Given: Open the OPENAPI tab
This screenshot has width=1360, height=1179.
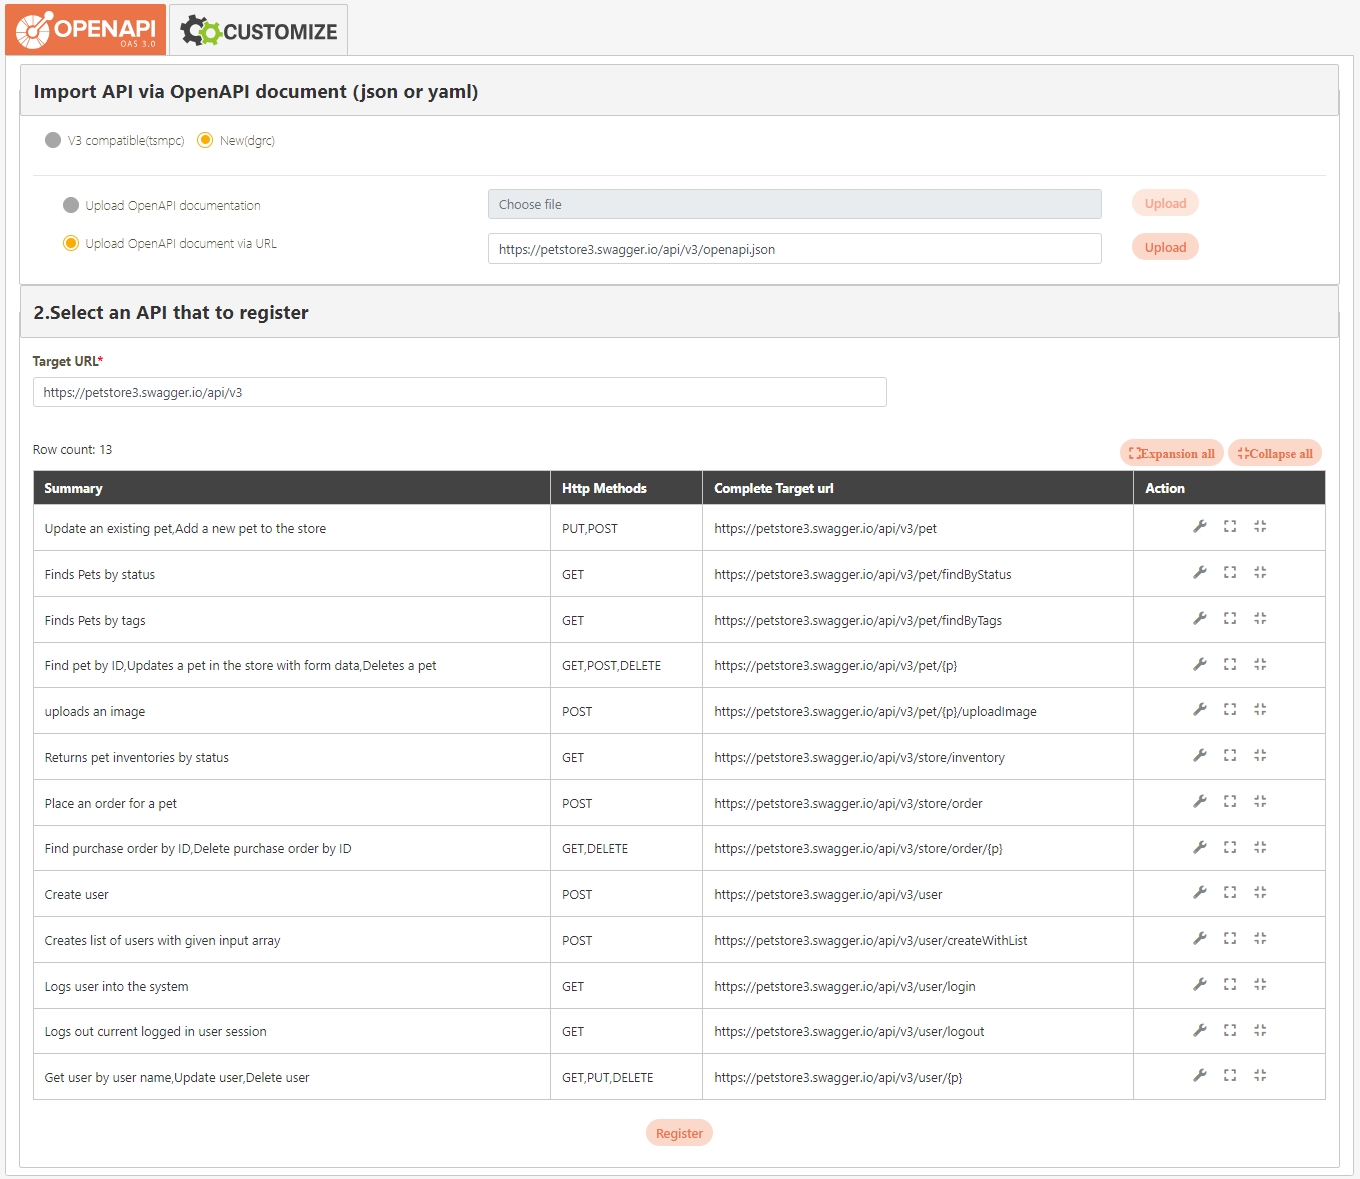Looking at the screenshot, I should click(86, 30).
